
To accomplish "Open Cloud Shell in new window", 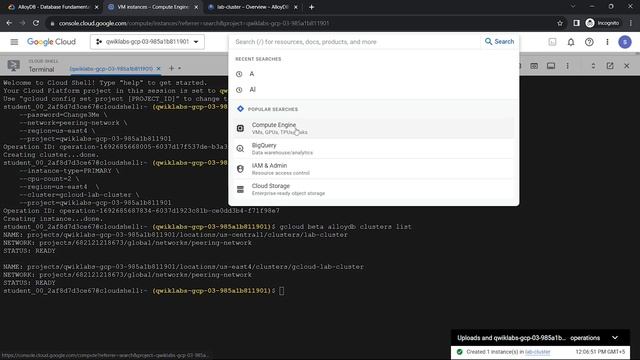I will pos(610,66).
